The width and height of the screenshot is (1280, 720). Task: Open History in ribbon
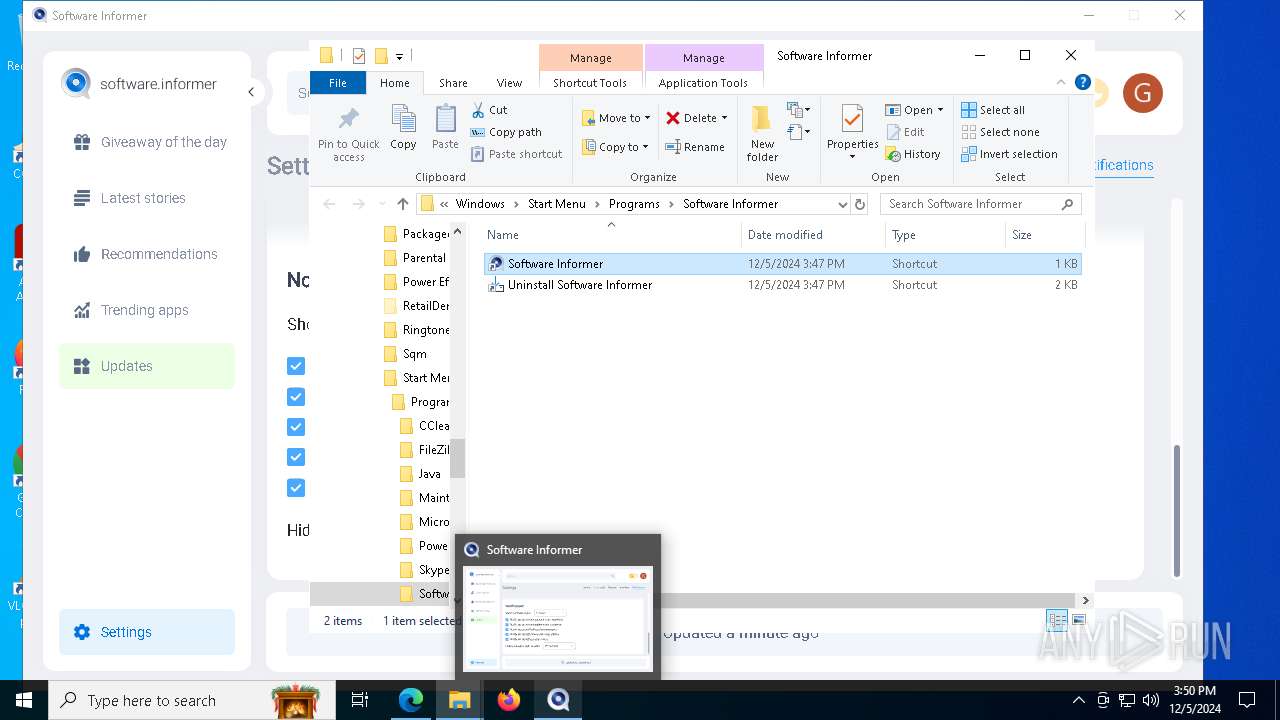pyautogui.click(x=913, y=154)
